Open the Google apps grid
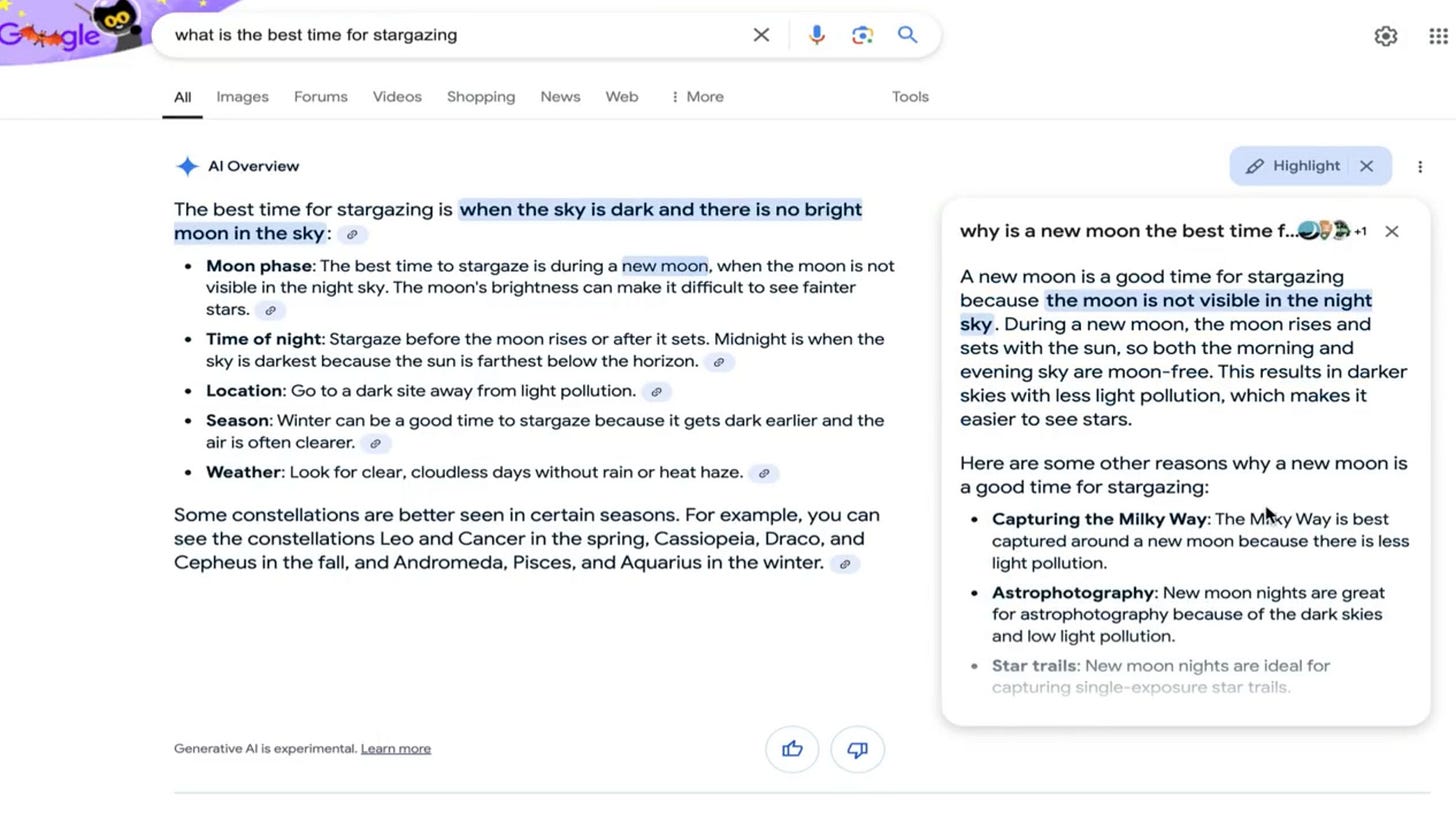1456x820 pixels. pos(1438,36)
